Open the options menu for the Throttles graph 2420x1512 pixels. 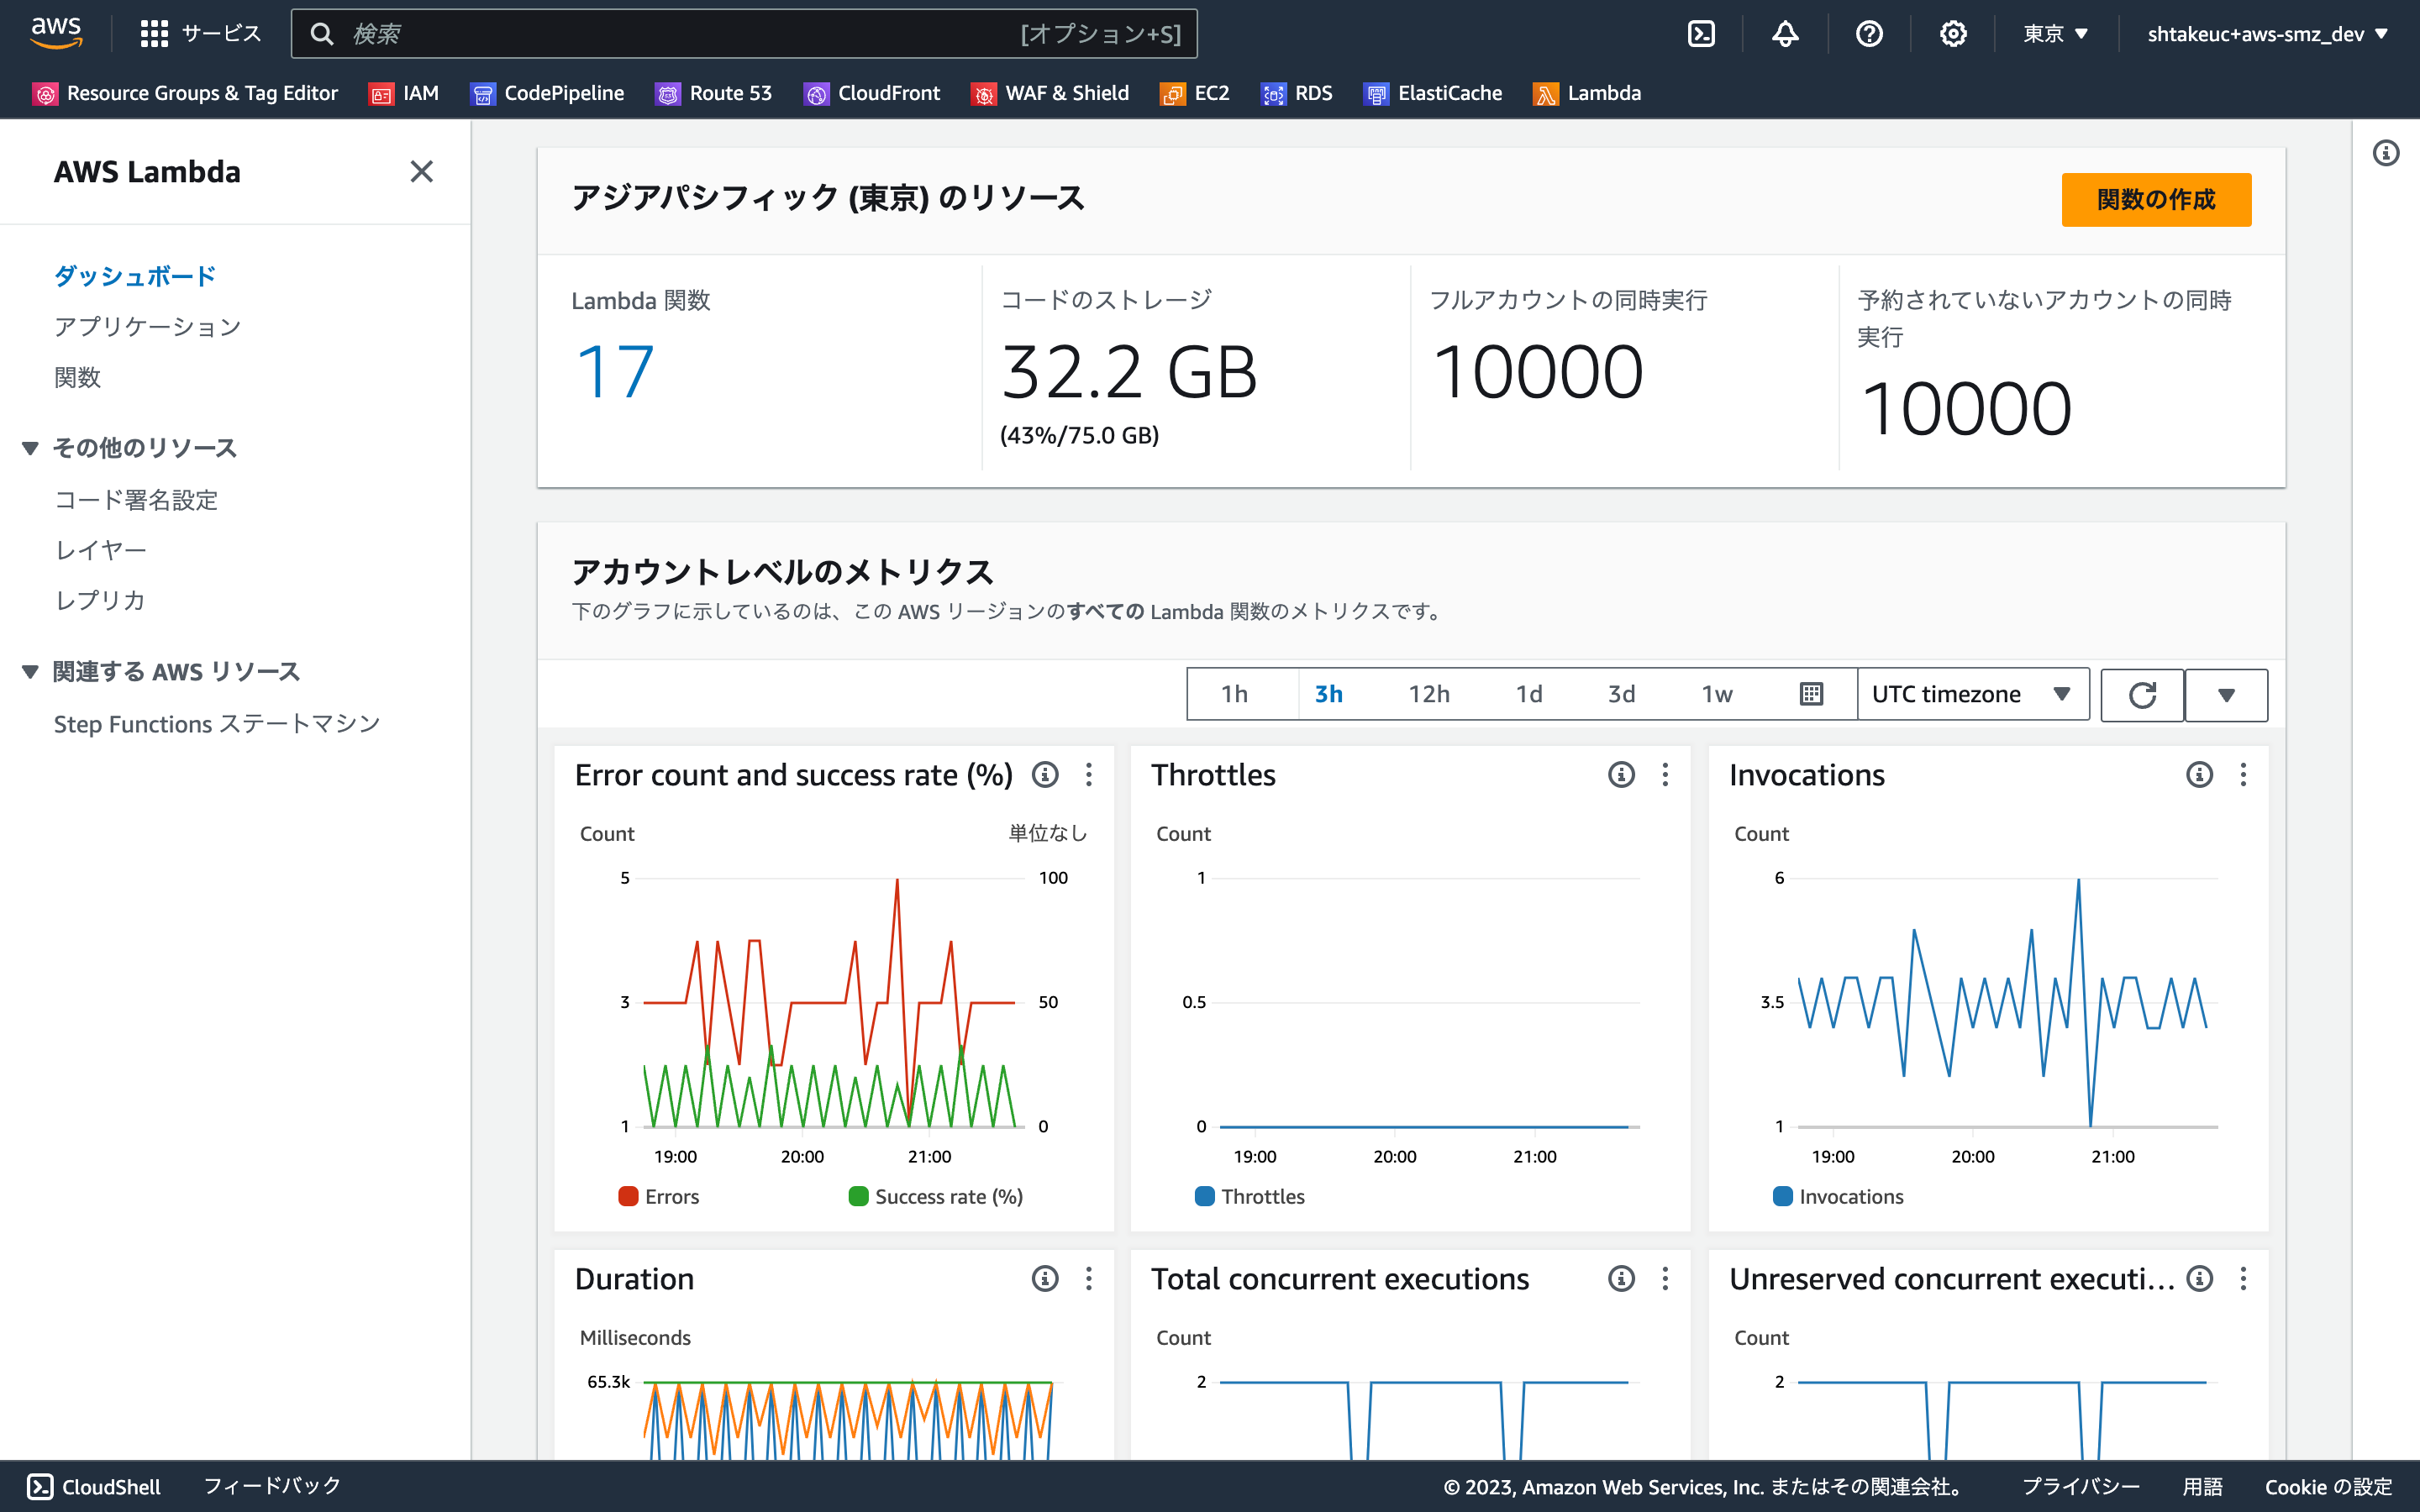pos(1665,775)
